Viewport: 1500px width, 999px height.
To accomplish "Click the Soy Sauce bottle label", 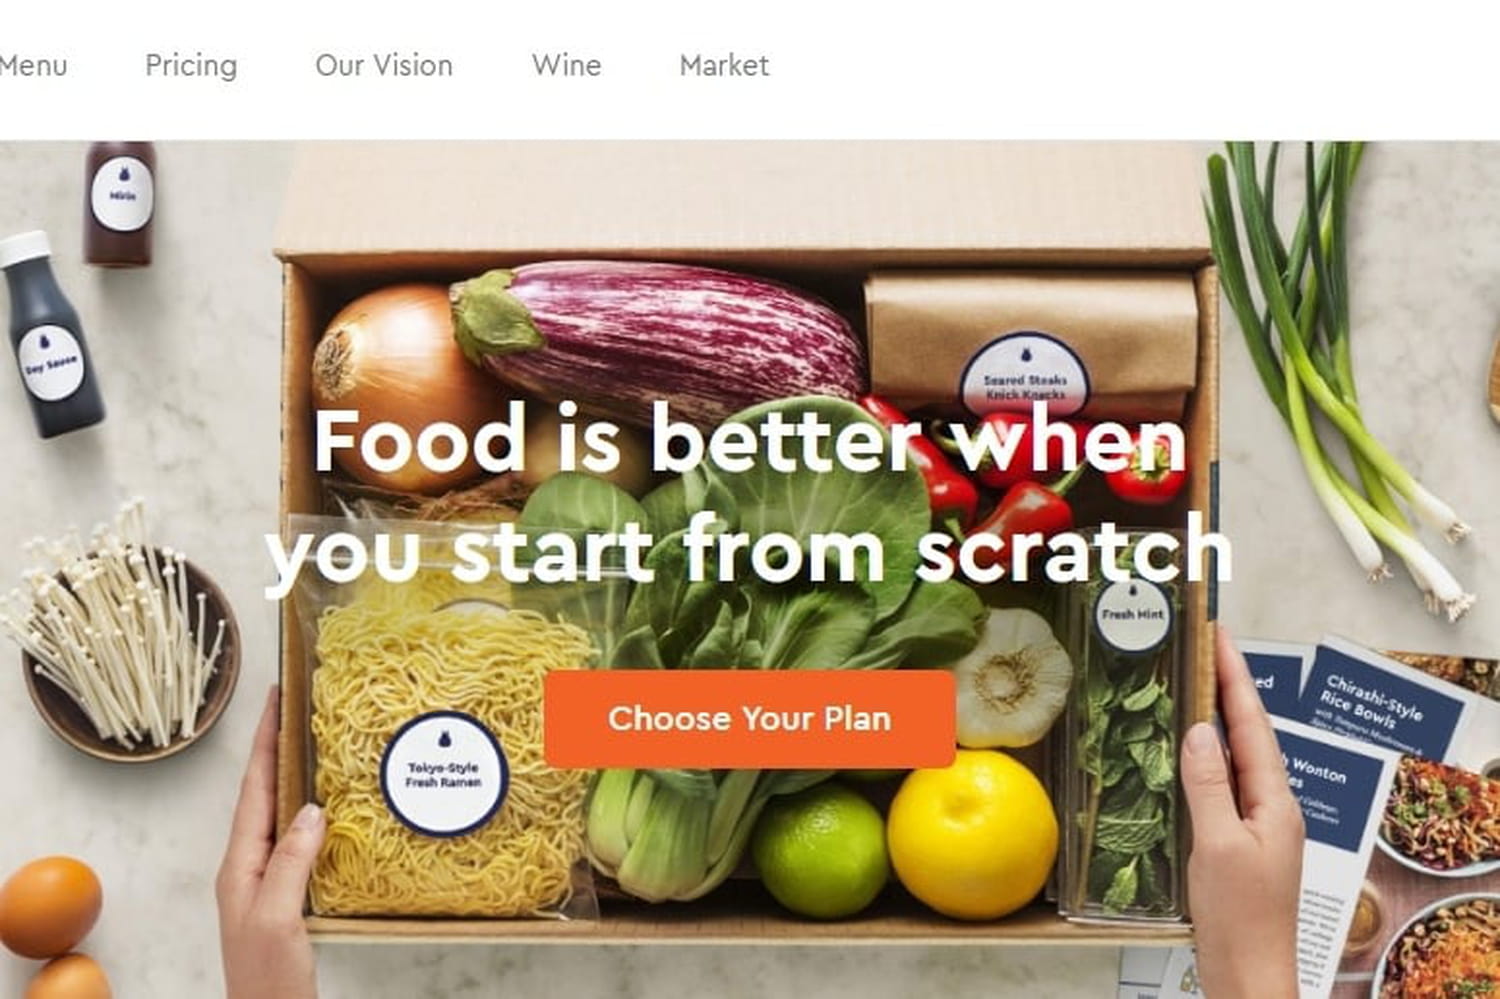I will coord(51,364).
